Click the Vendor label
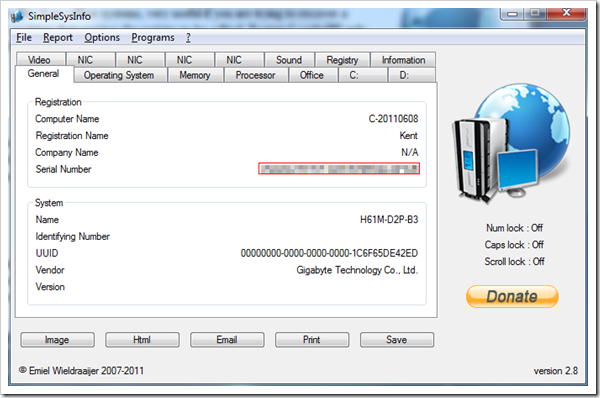 [50, 270]
